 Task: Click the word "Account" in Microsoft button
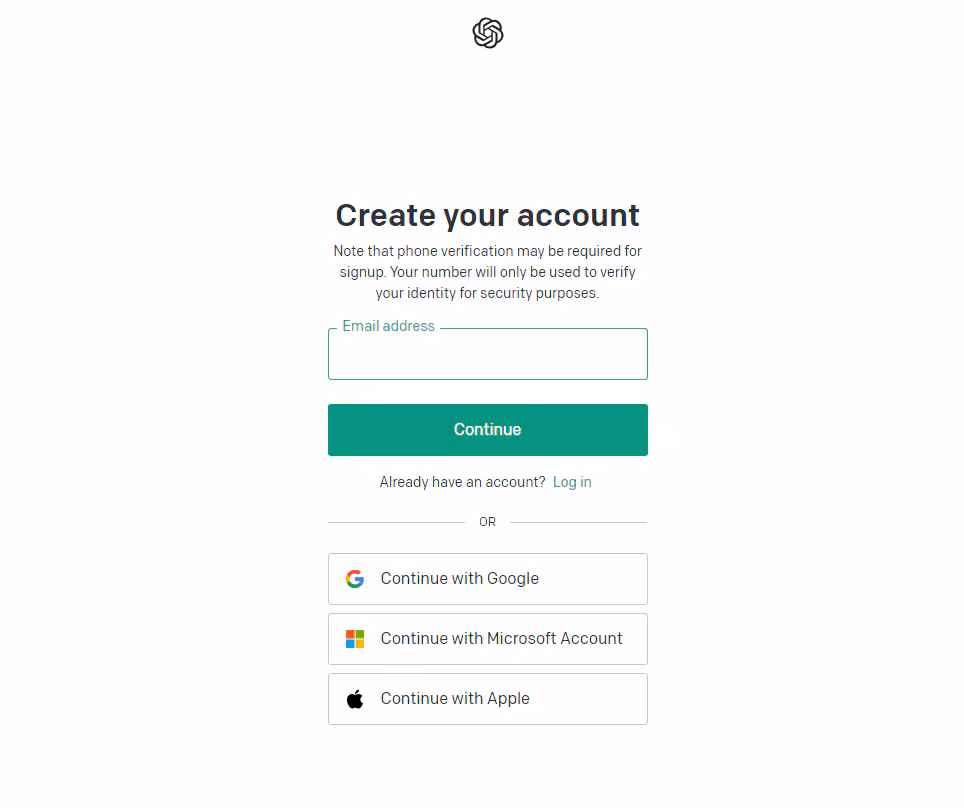tap(591, 639)
